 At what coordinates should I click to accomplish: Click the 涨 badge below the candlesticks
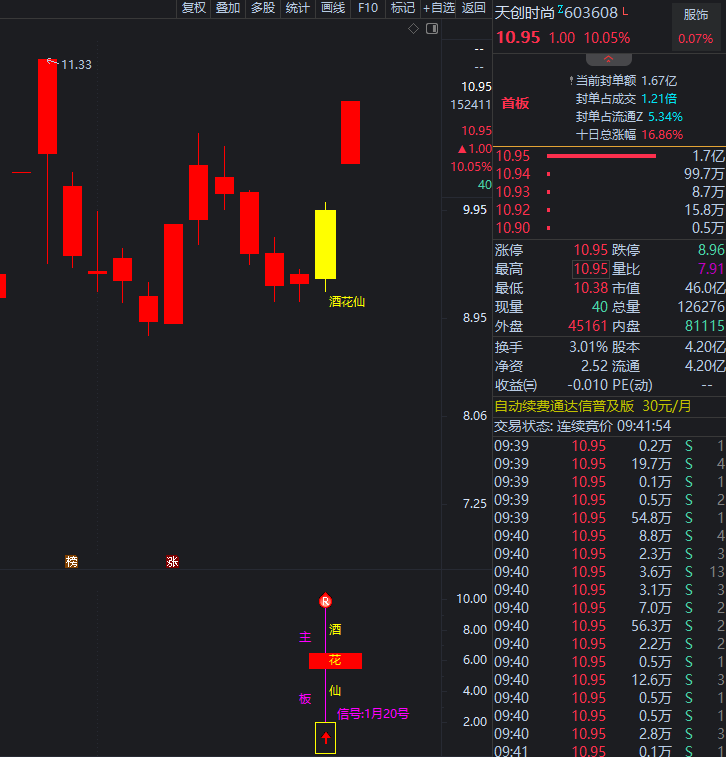tap(172, 562)
